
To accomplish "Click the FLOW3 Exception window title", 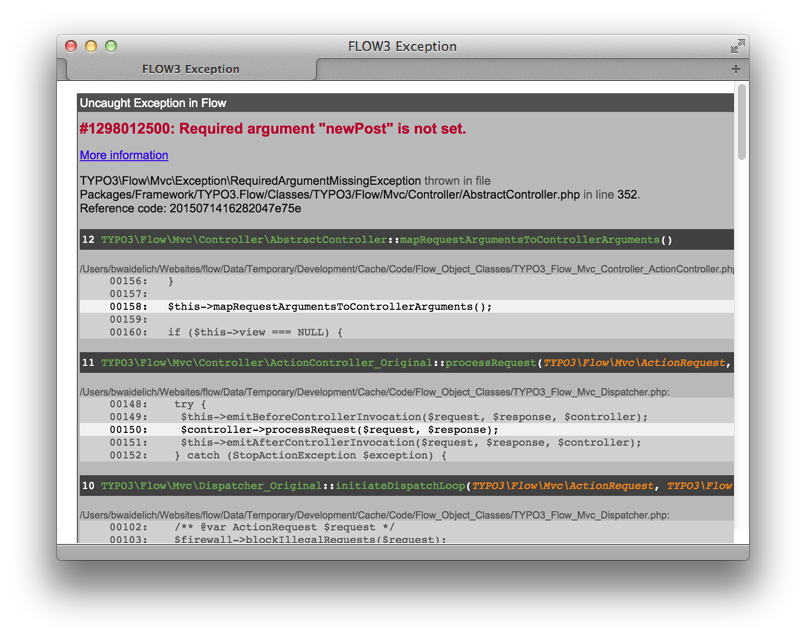I will click(x=402, y=46).
